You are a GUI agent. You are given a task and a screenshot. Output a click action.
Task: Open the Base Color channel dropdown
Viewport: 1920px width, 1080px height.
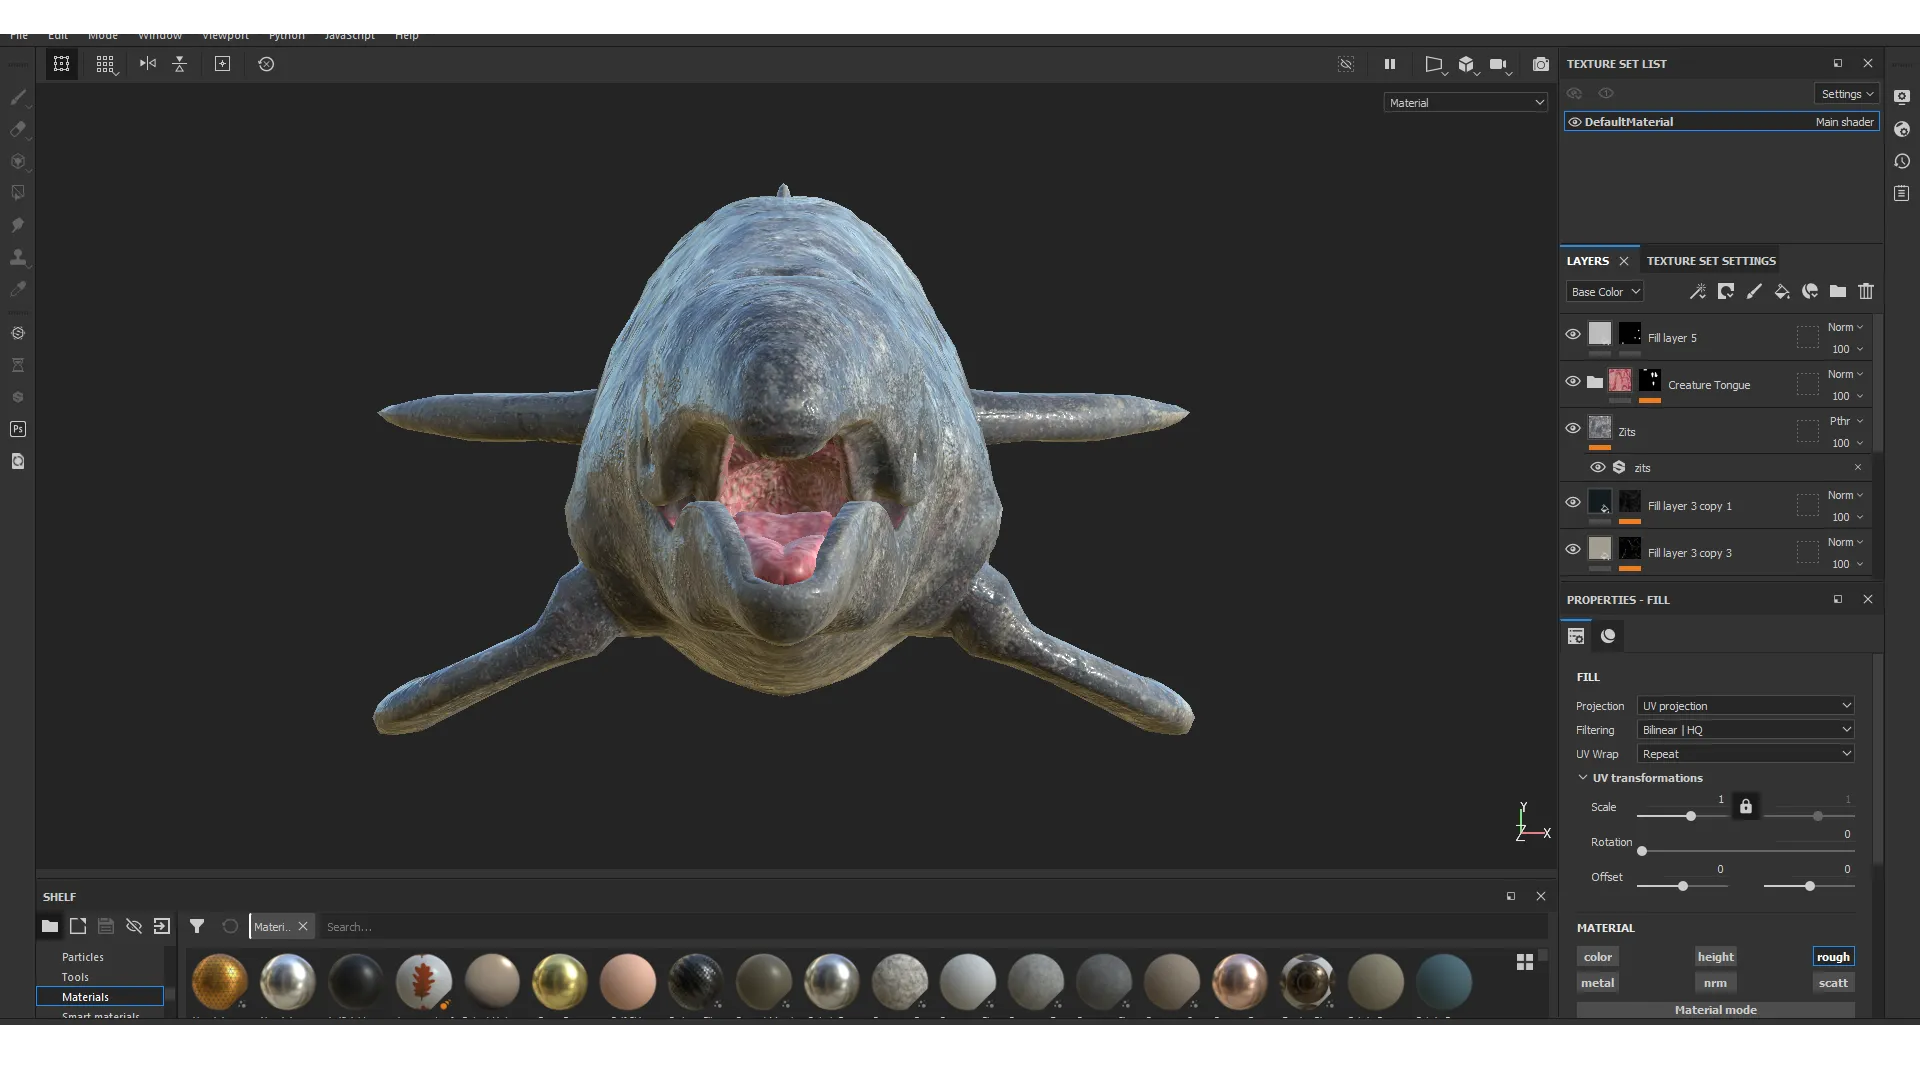pos(1605,292)
